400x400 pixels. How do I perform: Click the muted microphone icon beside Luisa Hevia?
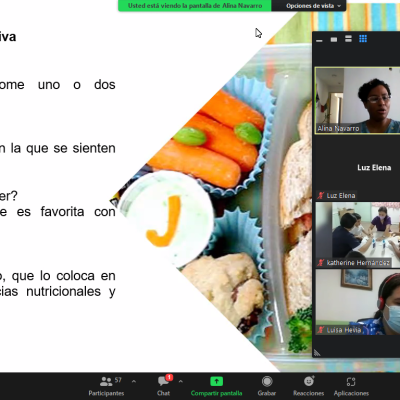(321, 330)
